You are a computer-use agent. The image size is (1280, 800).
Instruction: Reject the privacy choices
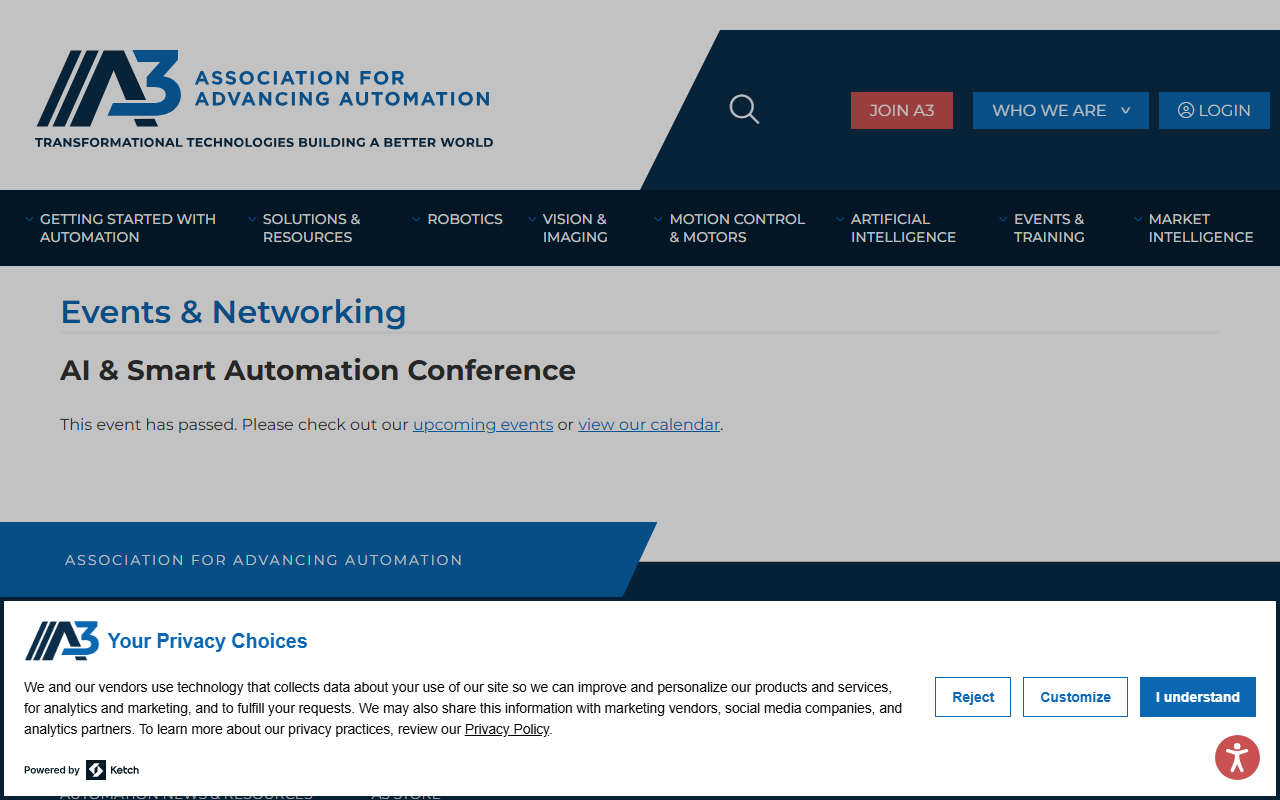[973, 697]
